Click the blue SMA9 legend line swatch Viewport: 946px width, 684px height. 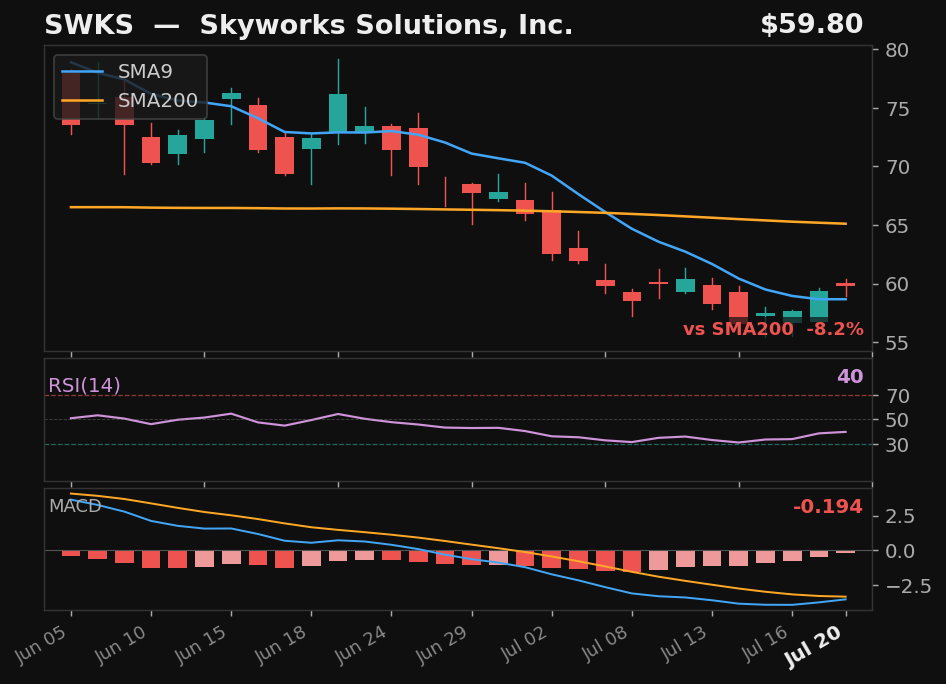pyautogui.click(x=83, y=72)
